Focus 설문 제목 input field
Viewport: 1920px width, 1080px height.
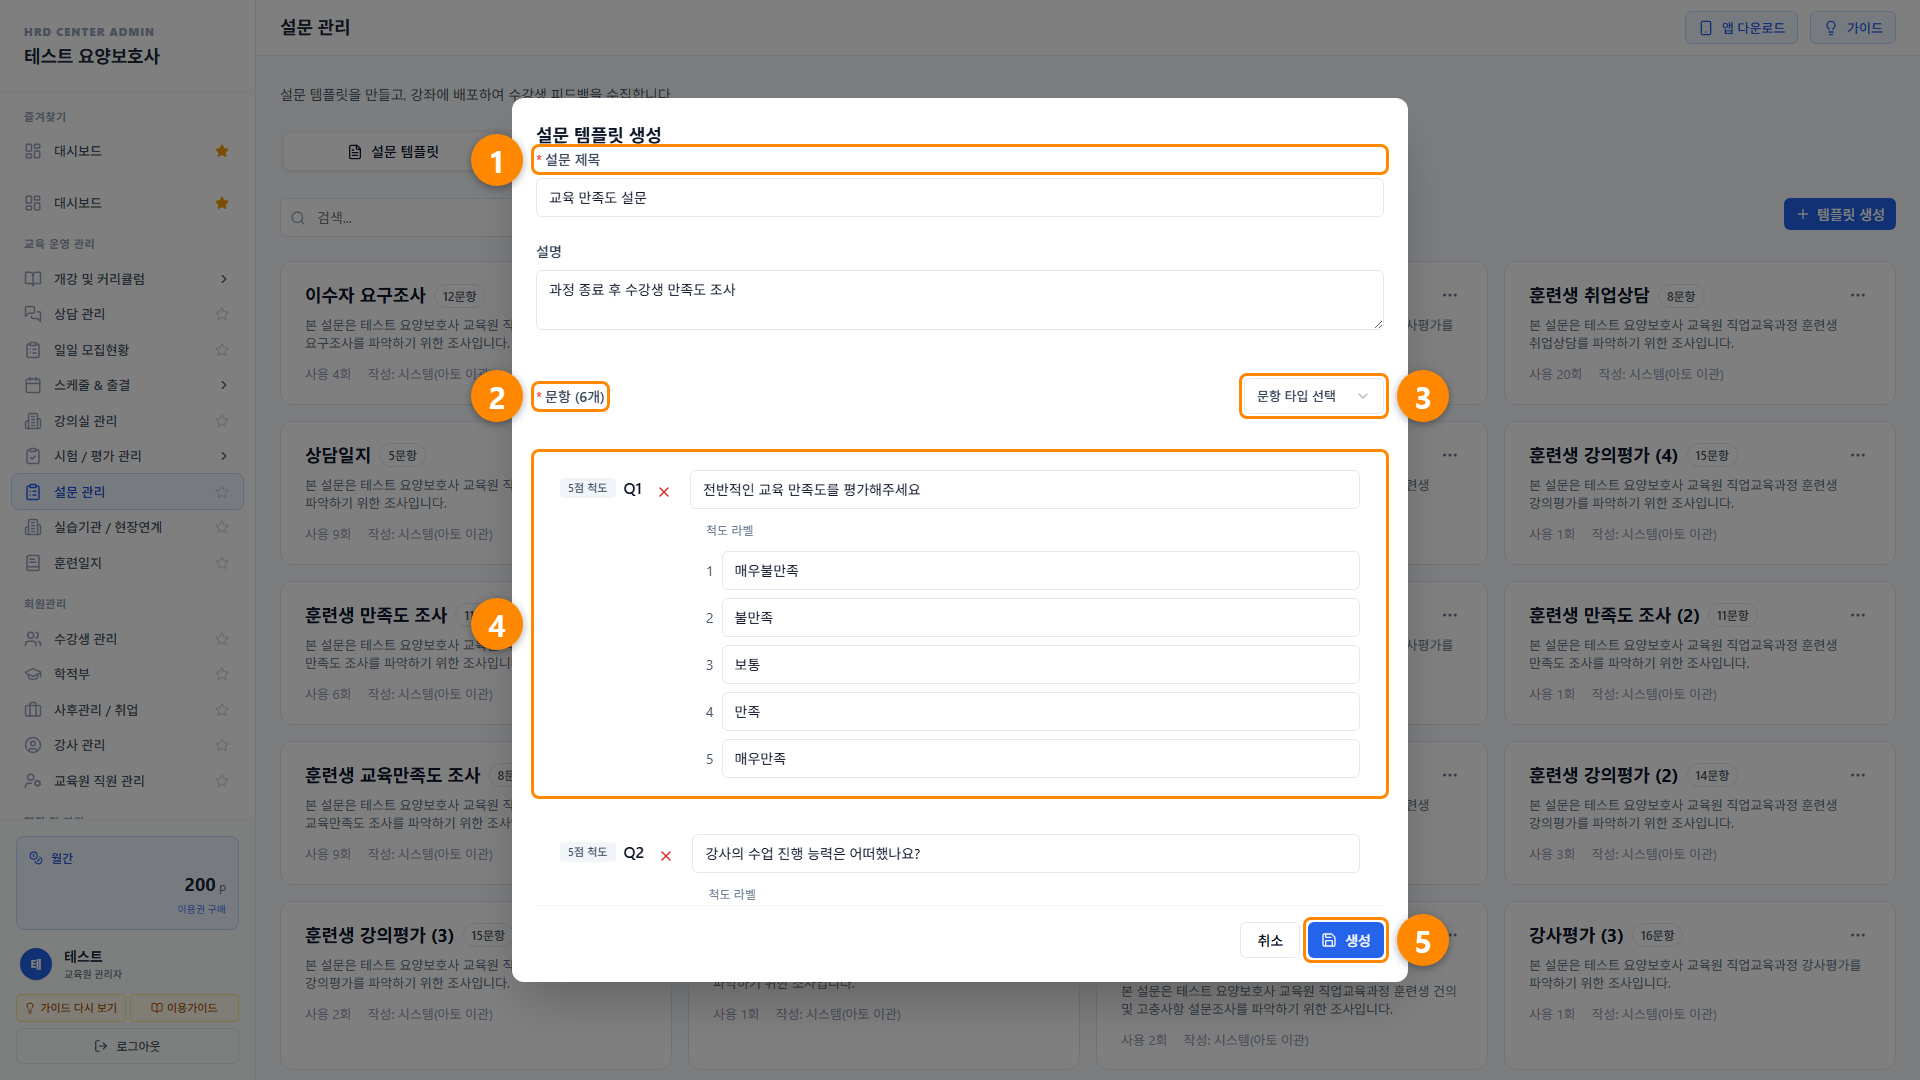(x=959, y=198)
